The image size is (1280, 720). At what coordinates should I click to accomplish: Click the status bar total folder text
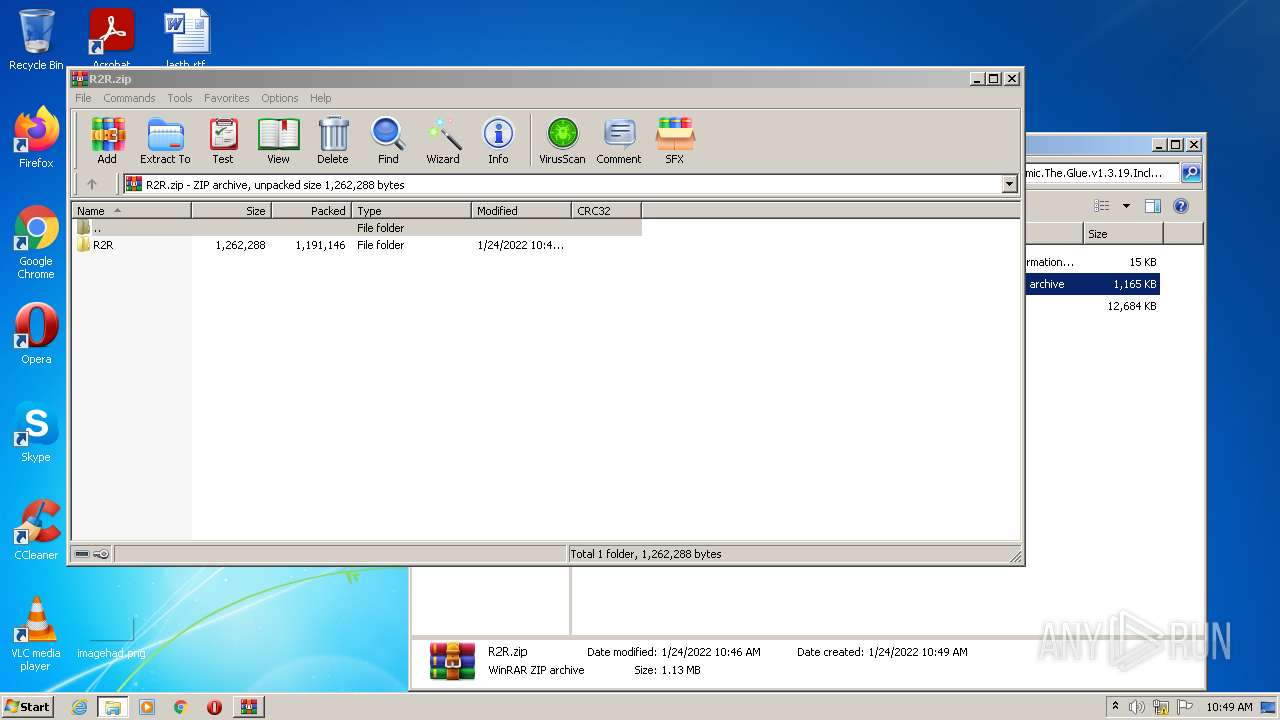(x=646, y=554)
